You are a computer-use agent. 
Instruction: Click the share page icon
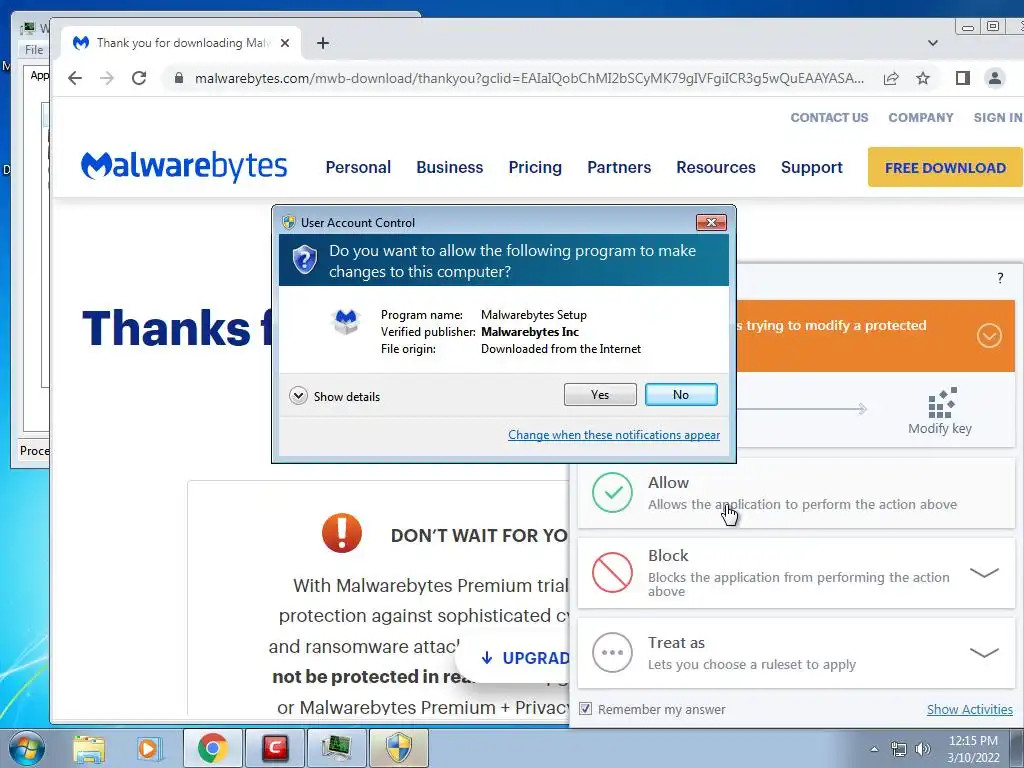891,78
